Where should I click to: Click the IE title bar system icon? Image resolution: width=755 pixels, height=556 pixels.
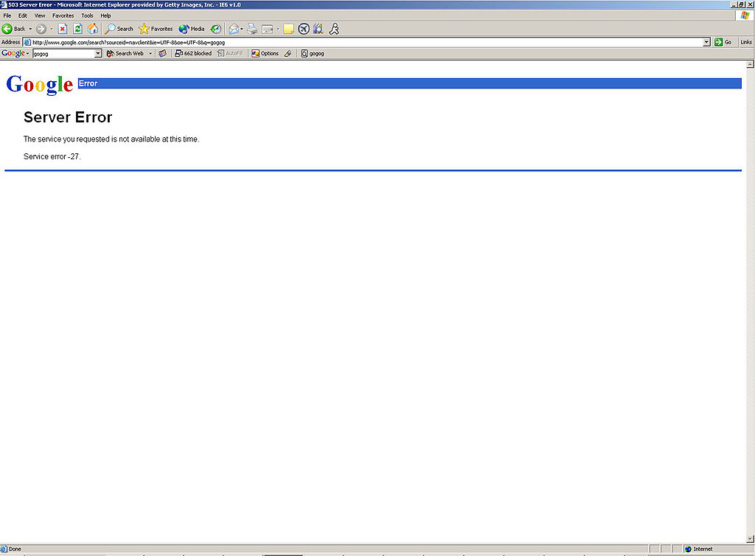coord(4,4)
